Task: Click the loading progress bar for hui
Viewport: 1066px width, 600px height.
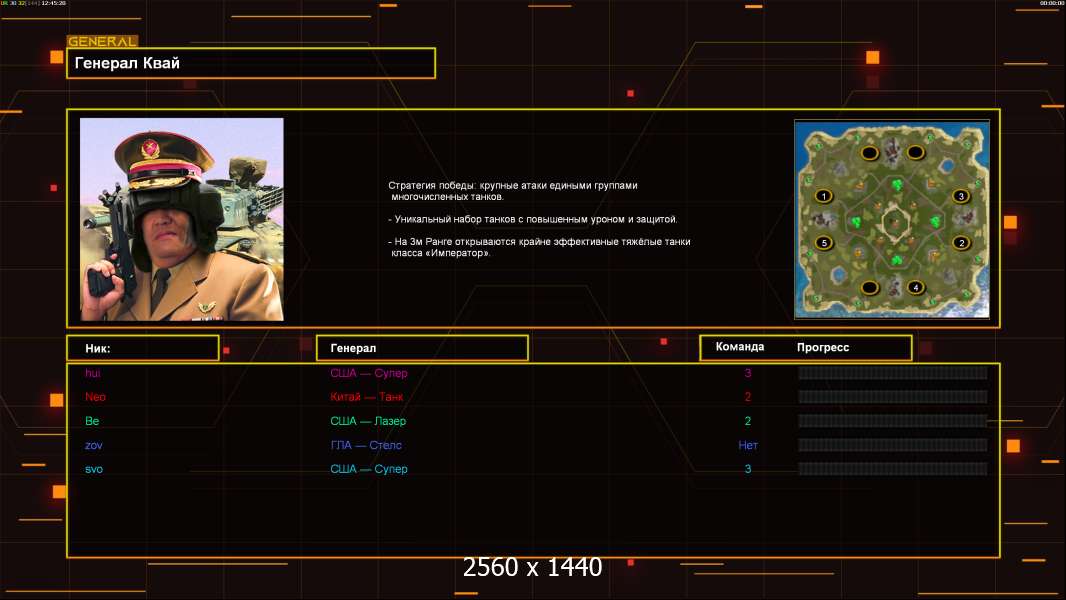Action: (x=892, y=373)
